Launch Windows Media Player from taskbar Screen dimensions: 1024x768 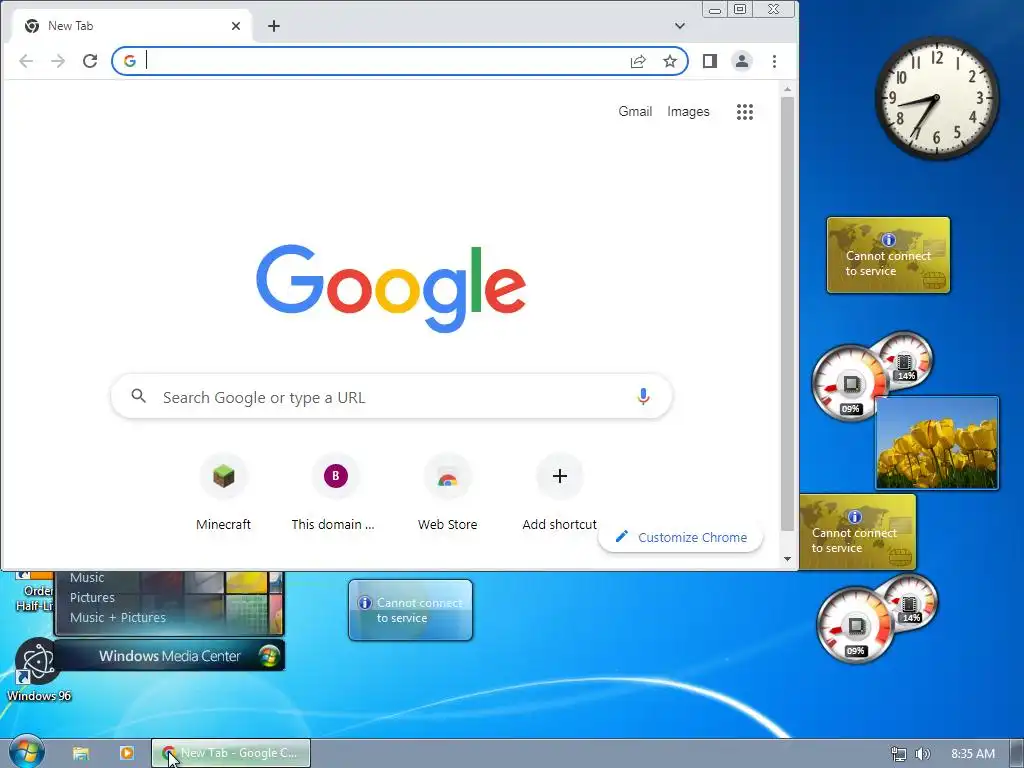(x=127, y=753)
